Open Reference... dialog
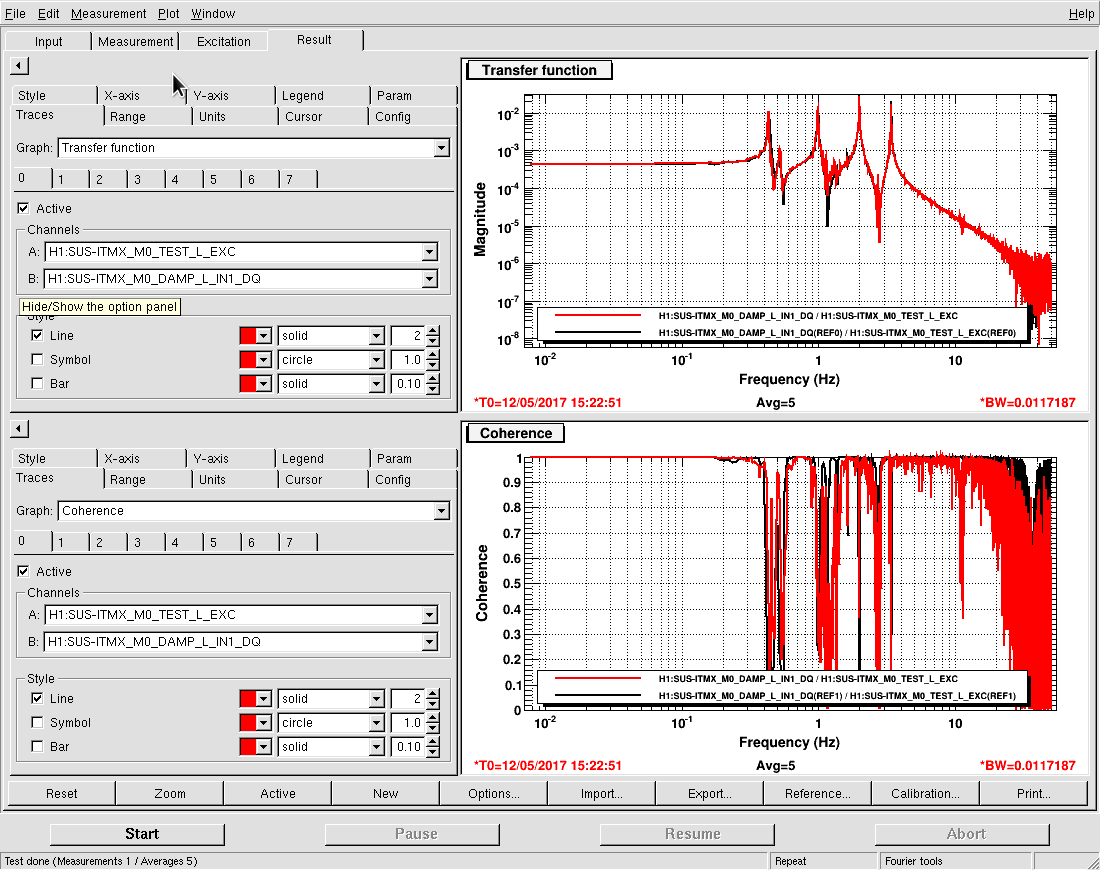 click(x=817, y=793)
